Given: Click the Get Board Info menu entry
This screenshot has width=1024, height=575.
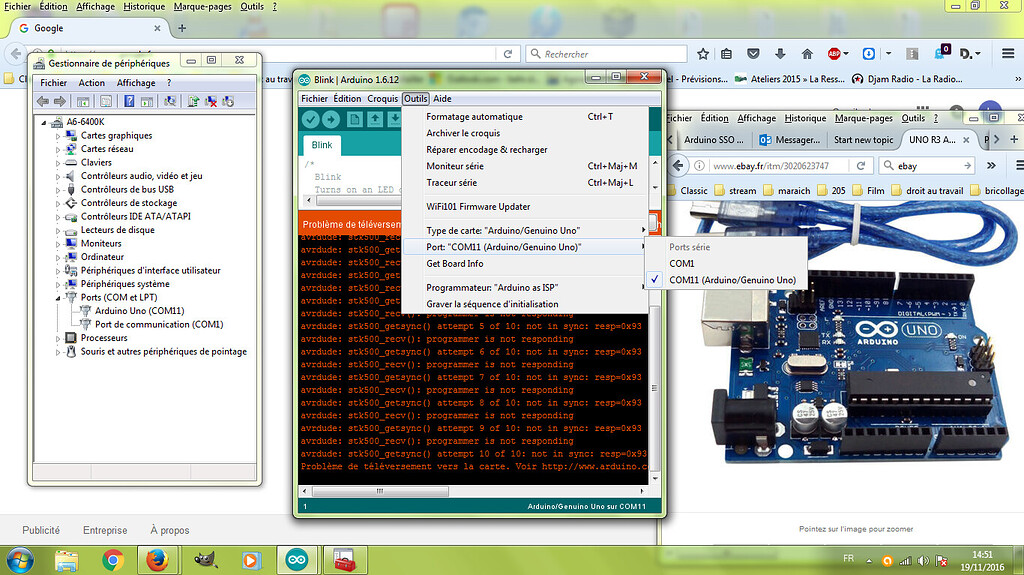Looking at the screenshot, I should point(455,263).
